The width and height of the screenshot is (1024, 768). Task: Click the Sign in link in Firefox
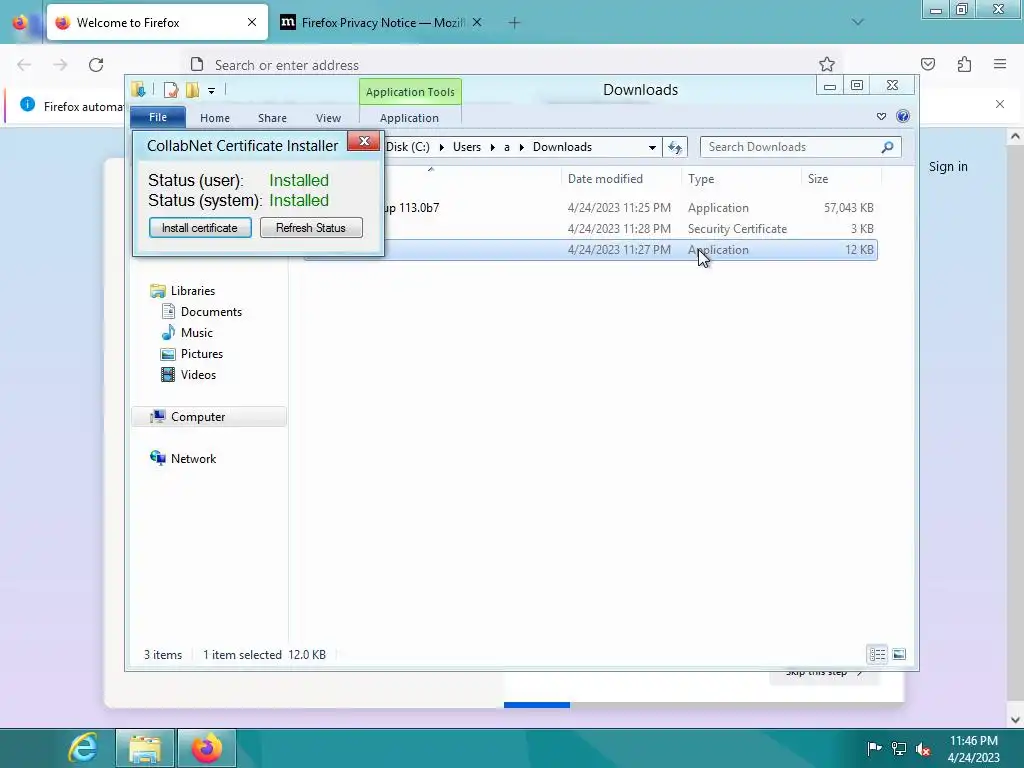pyautogui.click(x=948, y=167)
